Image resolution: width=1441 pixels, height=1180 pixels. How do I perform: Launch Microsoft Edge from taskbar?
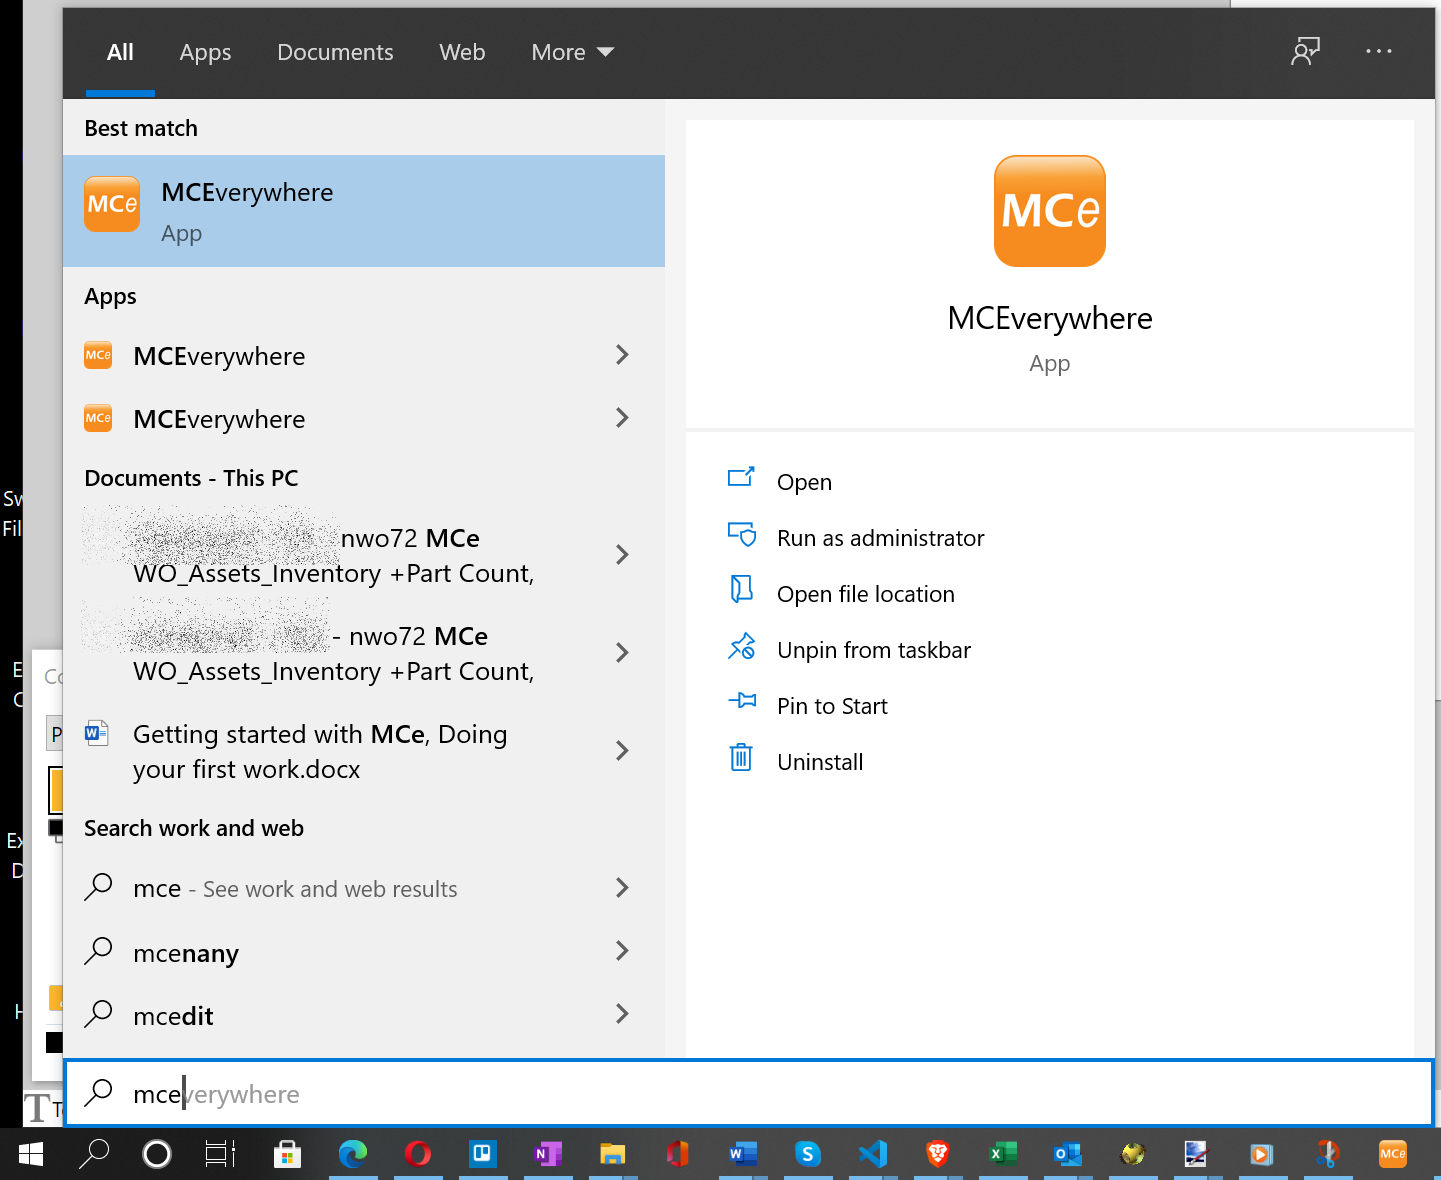coord(353,1155)
